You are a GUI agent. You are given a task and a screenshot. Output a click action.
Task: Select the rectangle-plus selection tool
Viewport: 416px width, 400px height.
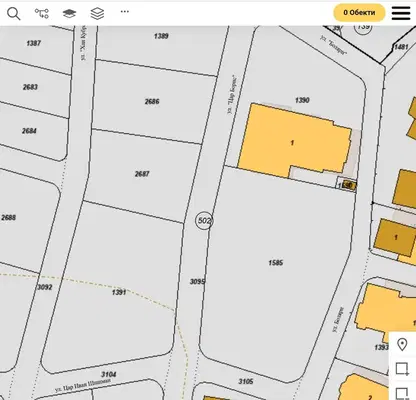[402, 369]
